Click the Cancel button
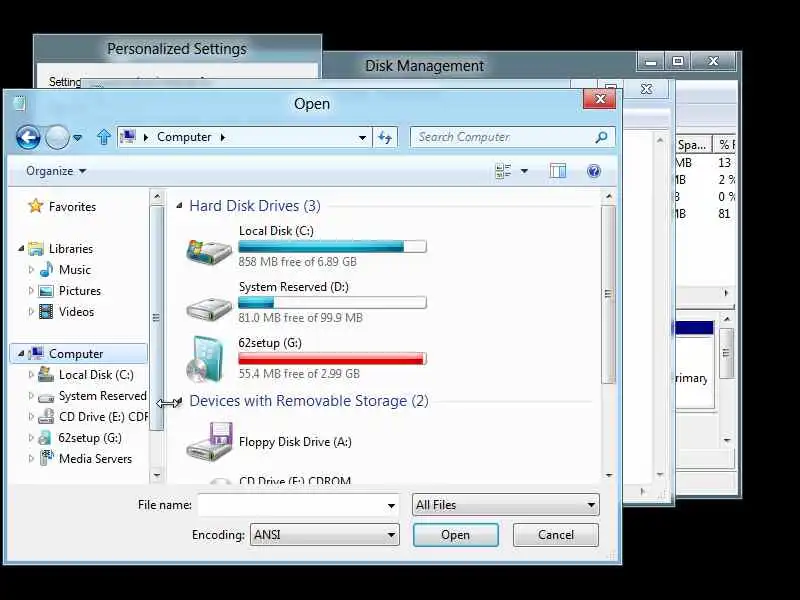This screenshot has width=800, height=600. click(556, 535)
